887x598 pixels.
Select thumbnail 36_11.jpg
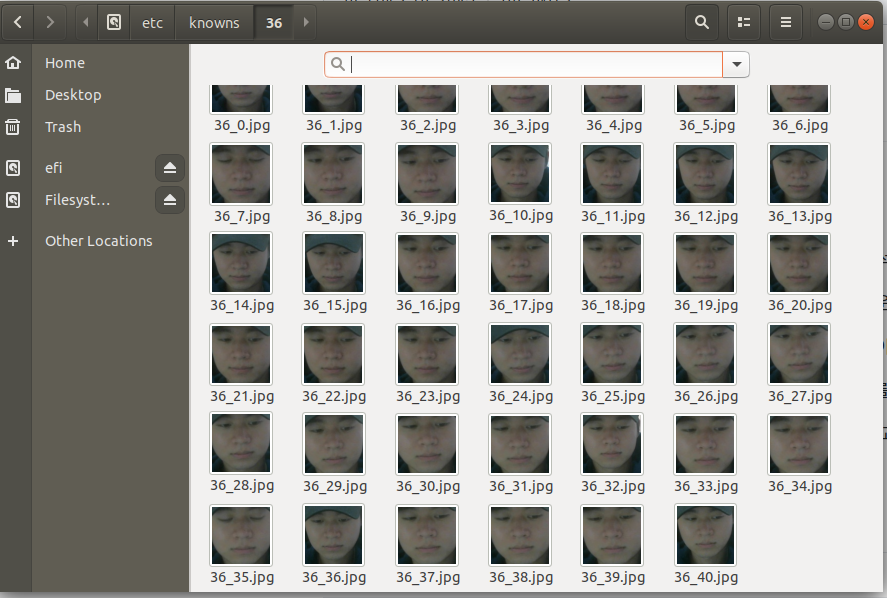pos(612,174)
